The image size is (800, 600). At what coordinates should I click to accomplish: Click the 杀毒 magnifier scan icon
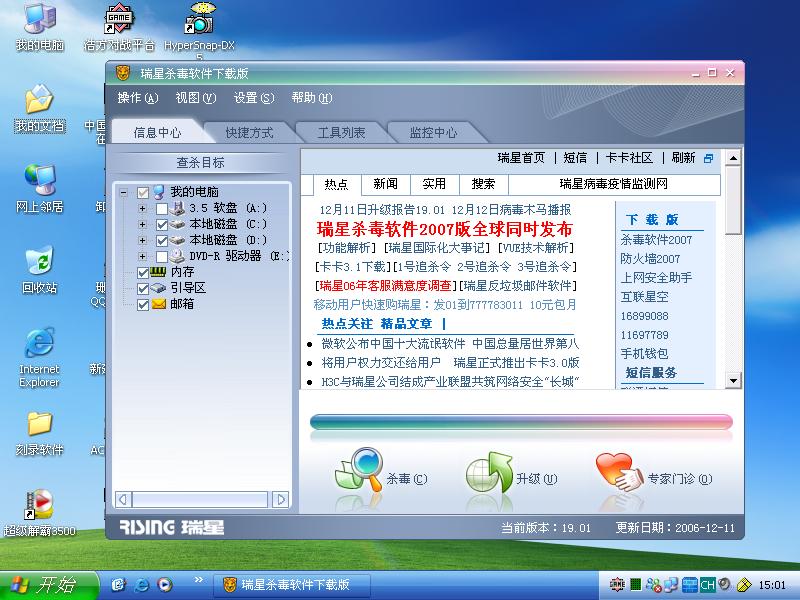359,470
